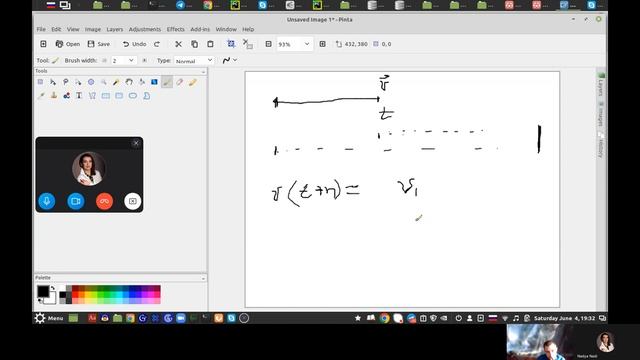
Task: Select the Gradient tool
Action: [154, 82]
